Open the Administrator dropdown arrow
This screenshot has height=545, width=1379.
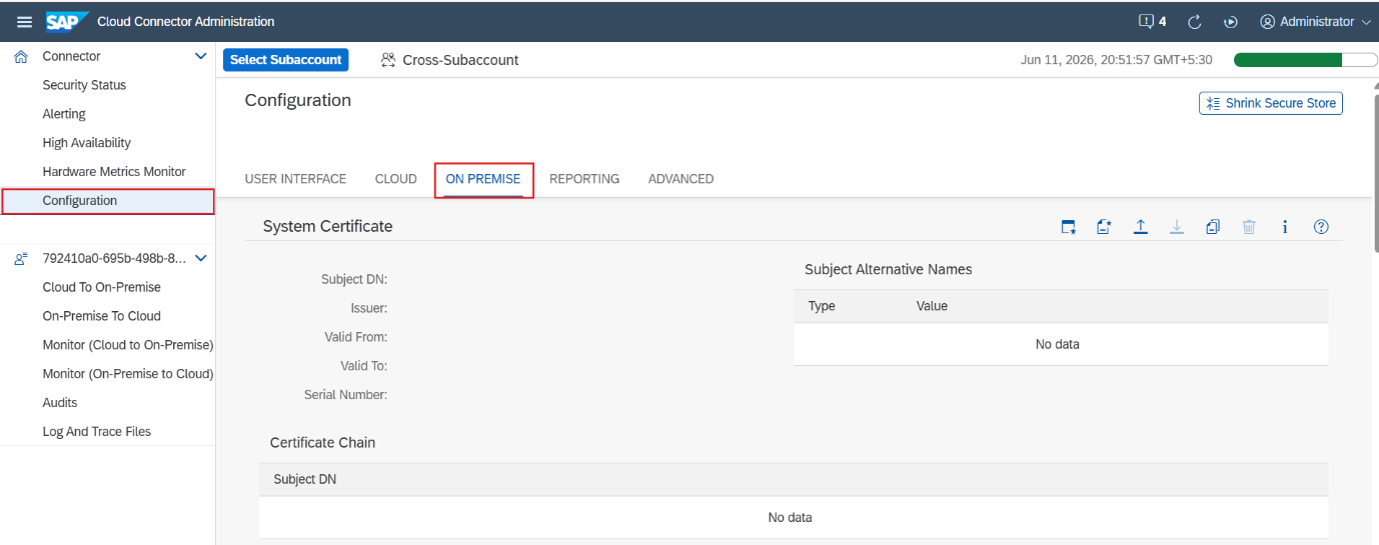[1365, 22]
